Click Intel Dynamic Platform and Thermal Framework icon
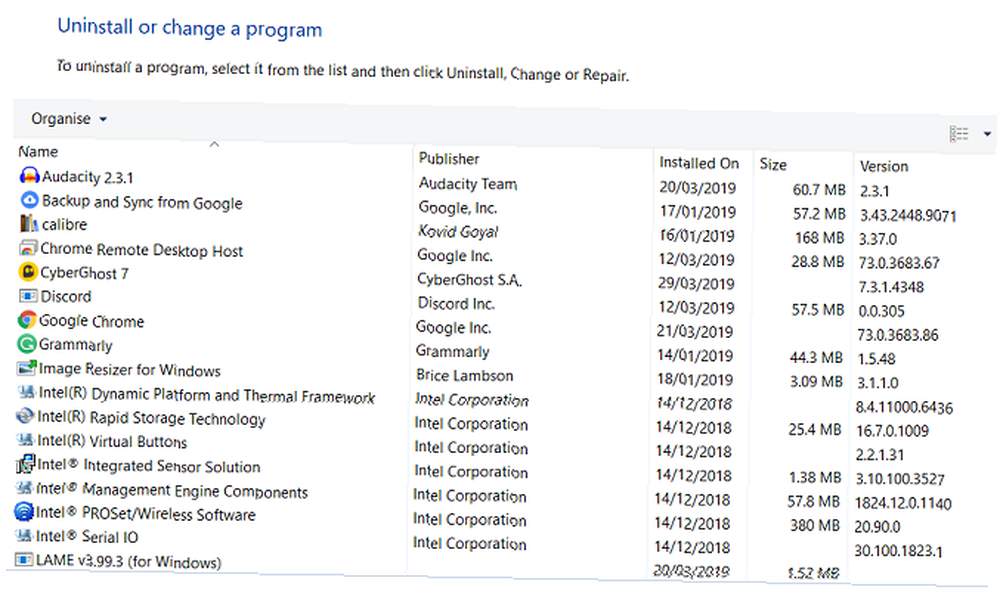Image resolution: width=1000 pixels, height=590 pixels. (x=26, y=392)
